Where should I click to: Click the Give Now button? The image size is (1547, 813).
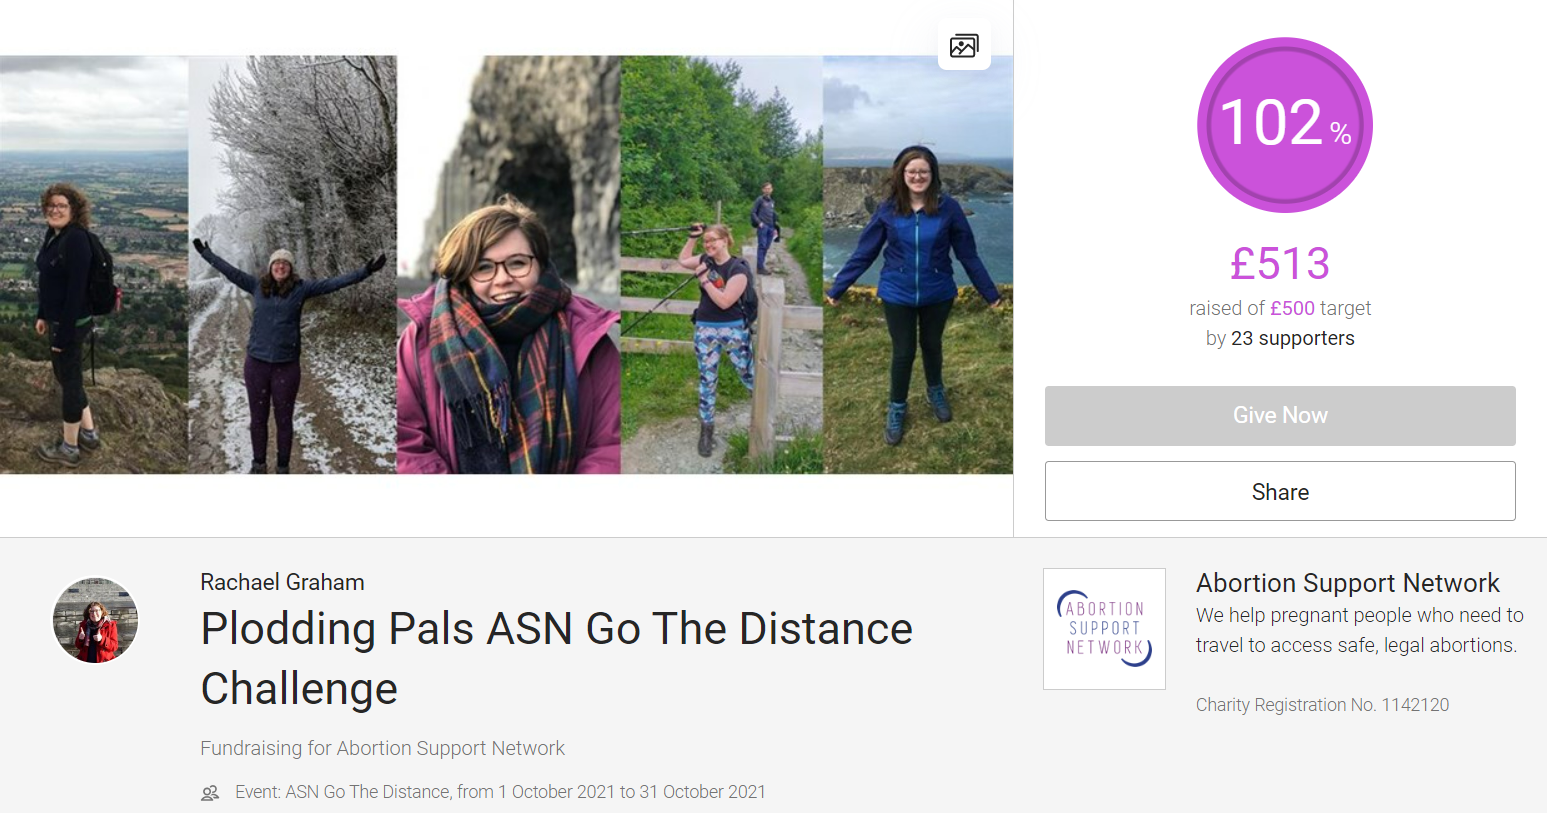pyautogui.click(x=1280, y=416)
